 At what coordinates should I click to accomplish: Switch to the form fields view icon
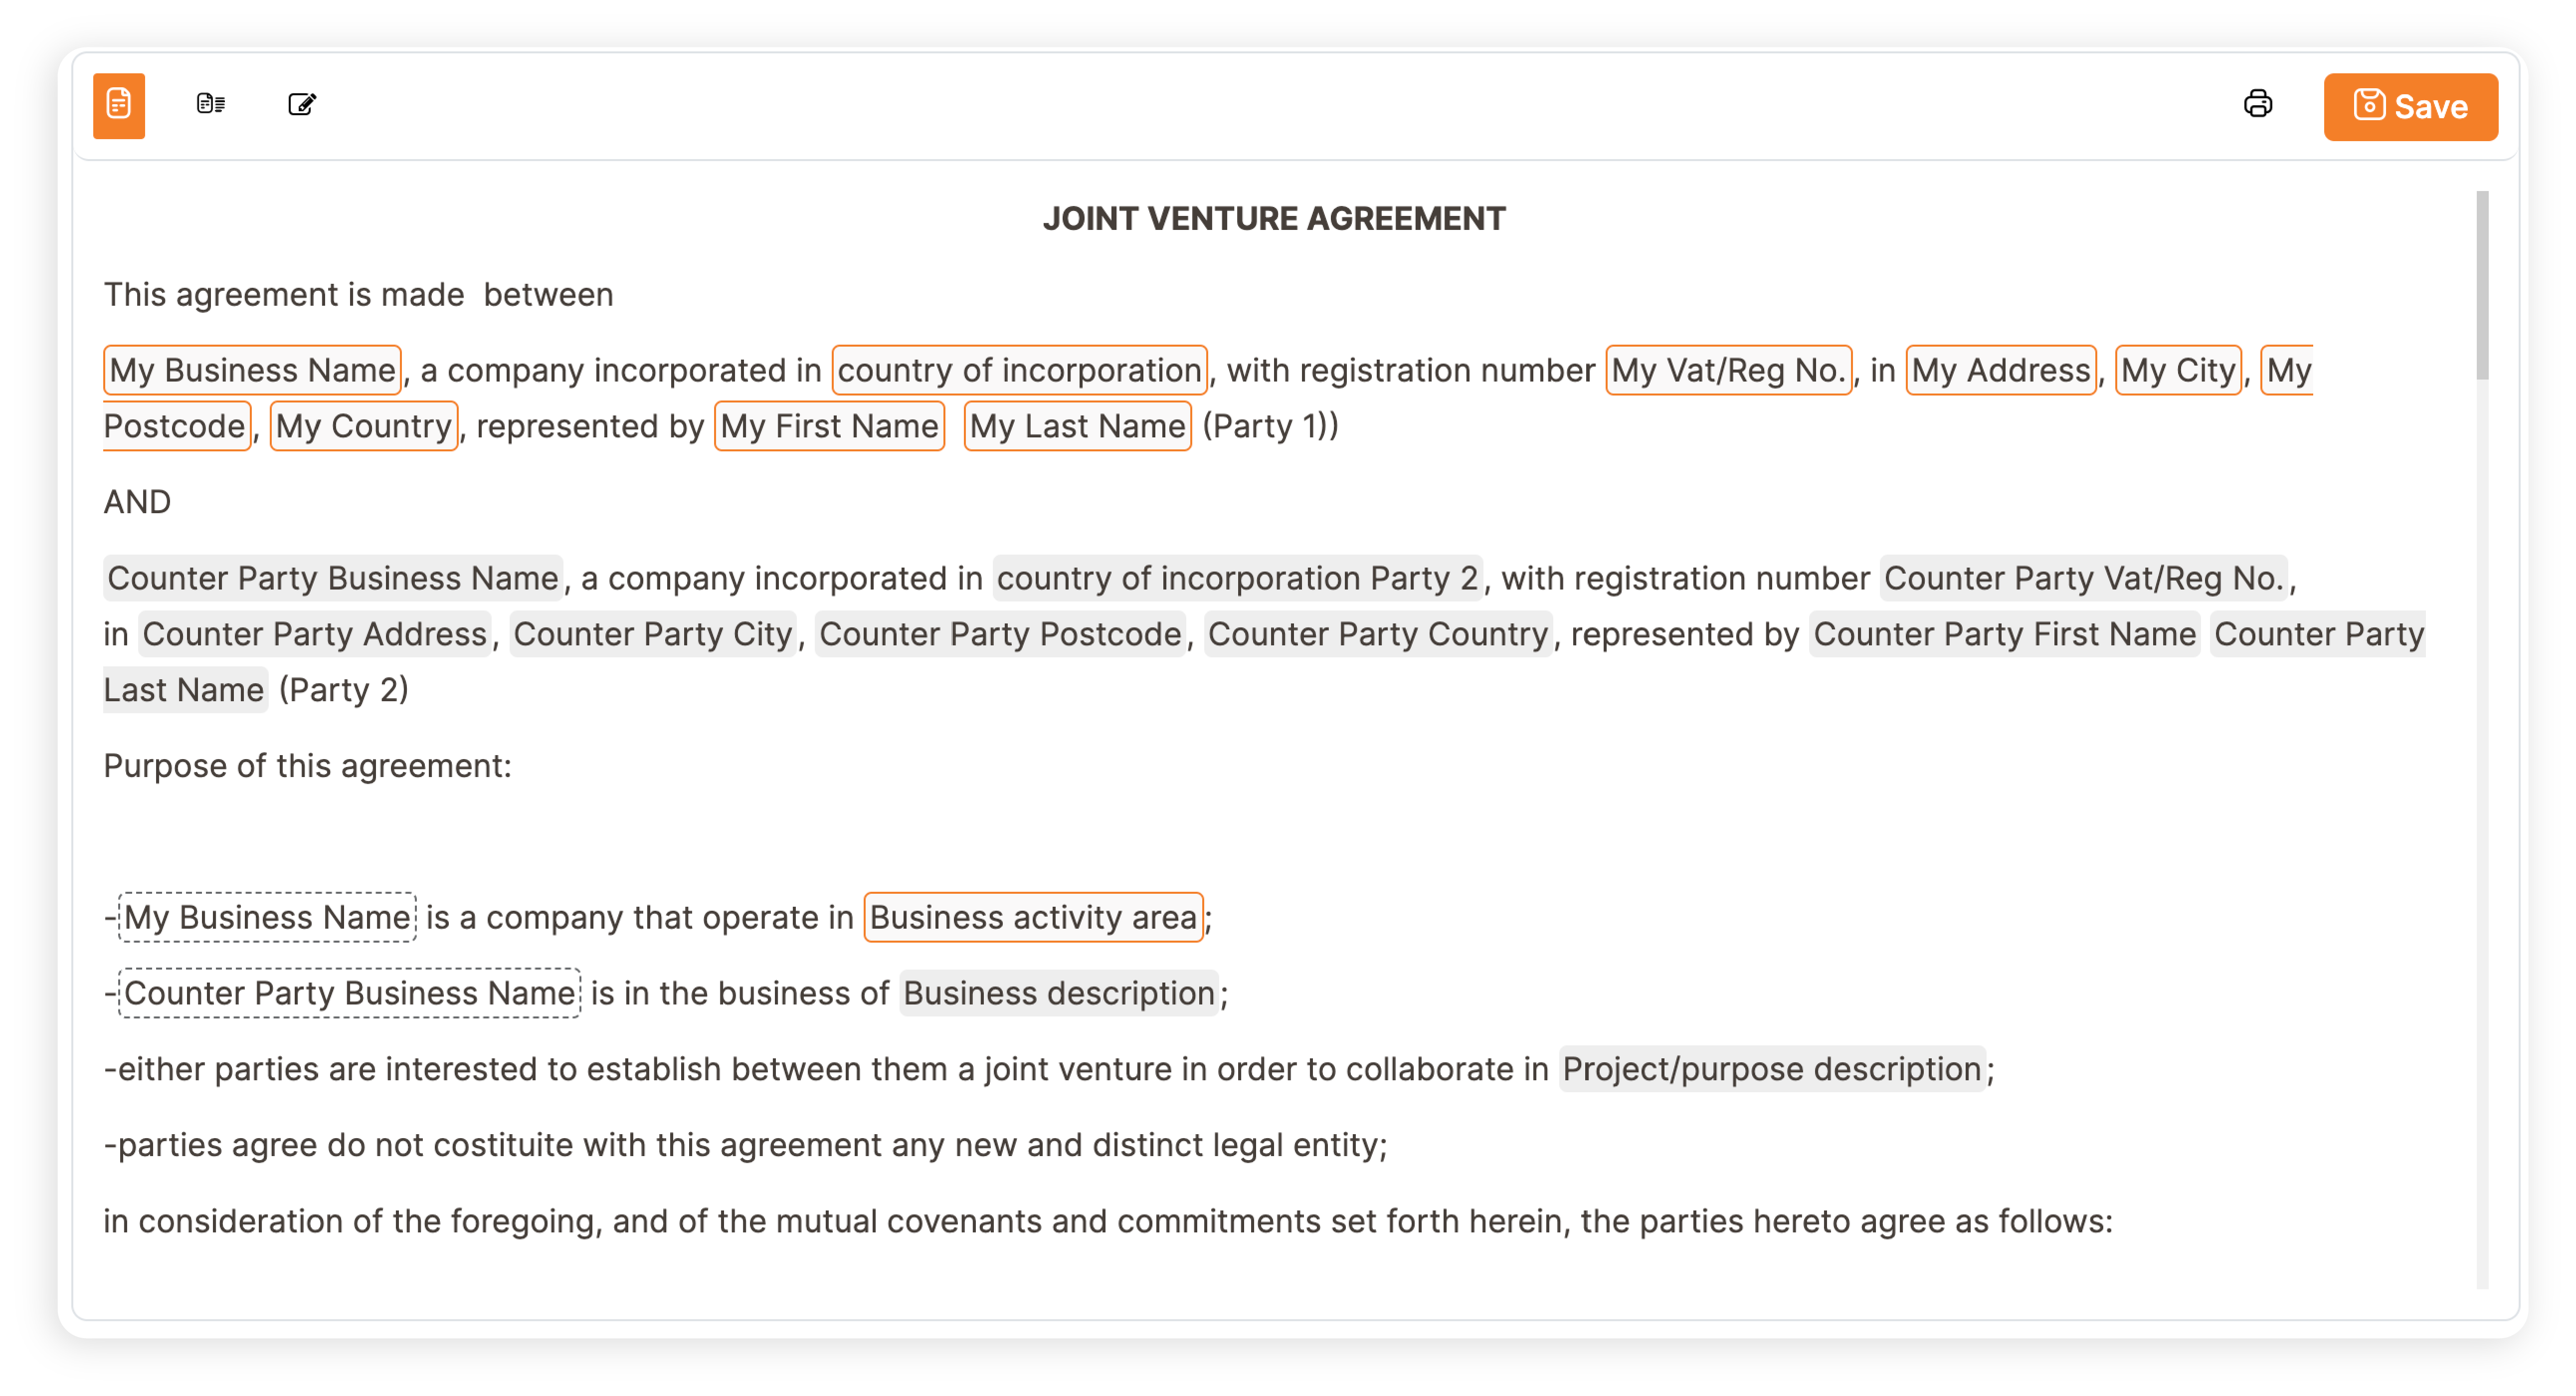pos(210,104)
